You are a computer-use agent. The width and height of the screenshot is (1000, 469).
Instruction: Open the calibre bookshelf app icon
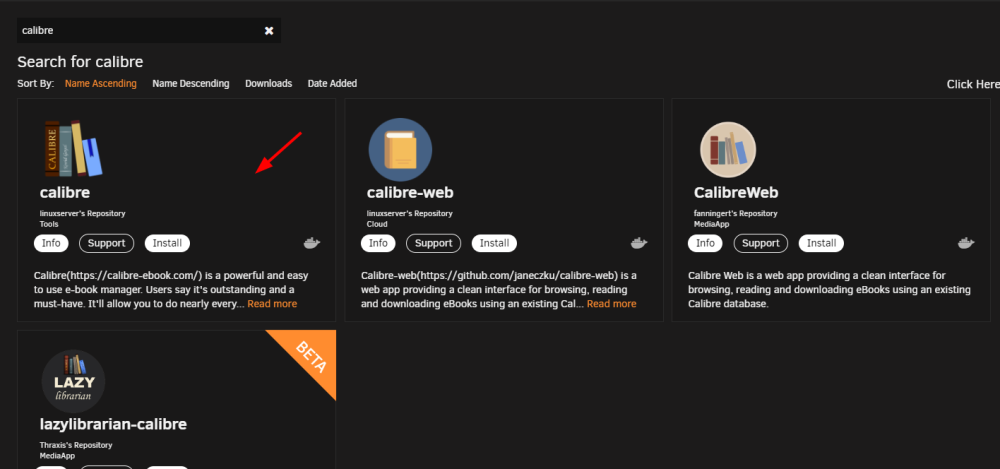[73, 149]
